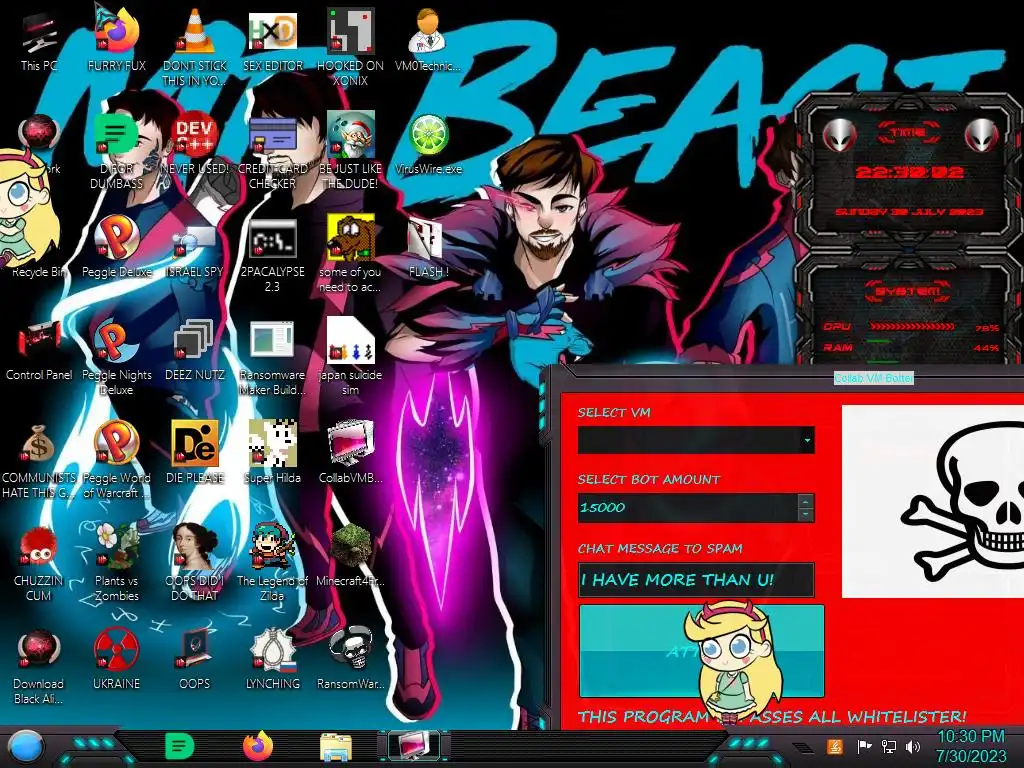
Task: Increase the bot amount with up arrow
Action: [x=805, y=501]
